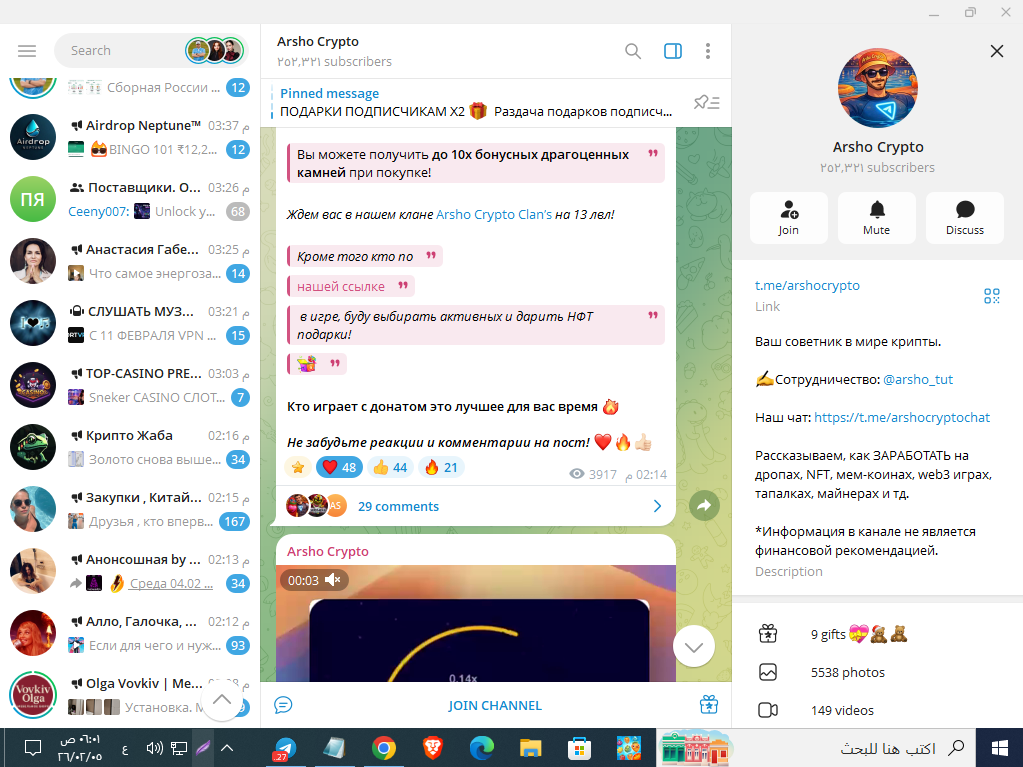Viewport: 1023px width, 767px height.
Task: Select the Анастасия Габе... channel
Action: click(130, 262)
